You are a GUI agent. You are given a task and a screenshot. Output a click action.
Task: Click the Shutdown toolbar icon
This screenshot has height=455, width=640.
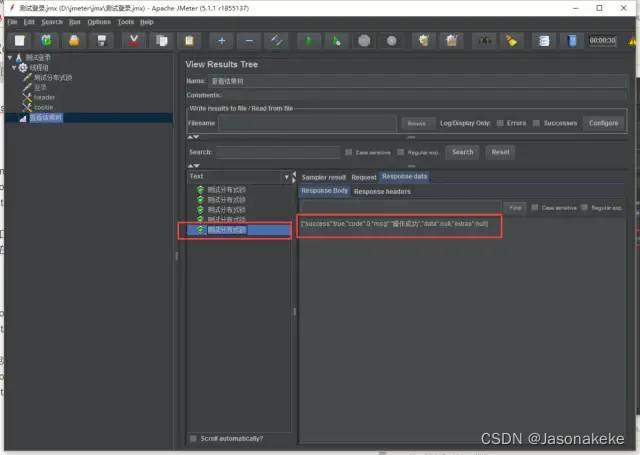click(391, 40)
